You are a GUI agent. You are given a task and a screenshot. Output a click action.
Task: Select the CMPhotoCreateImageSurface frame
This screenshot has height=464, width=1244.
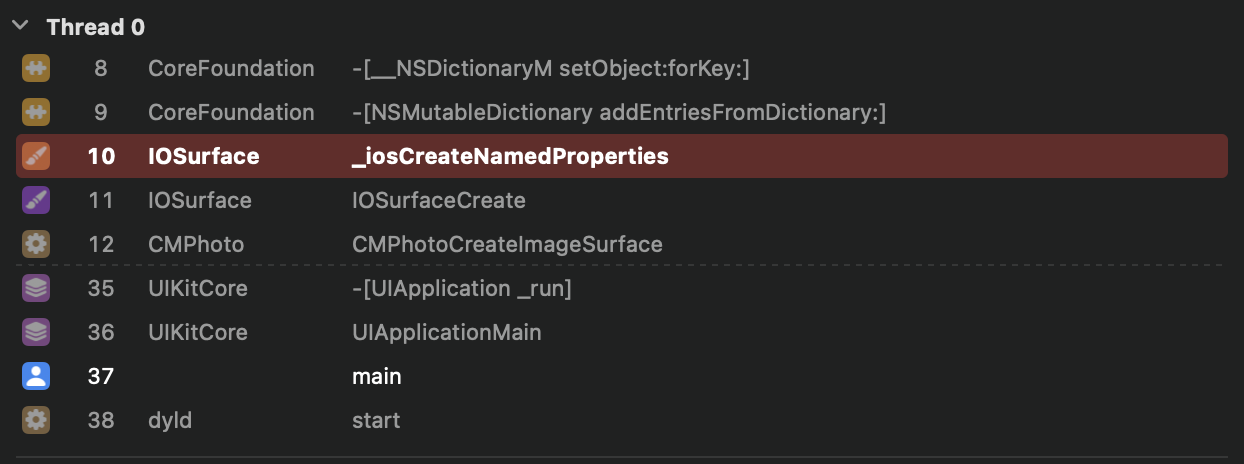coord(622,245)
